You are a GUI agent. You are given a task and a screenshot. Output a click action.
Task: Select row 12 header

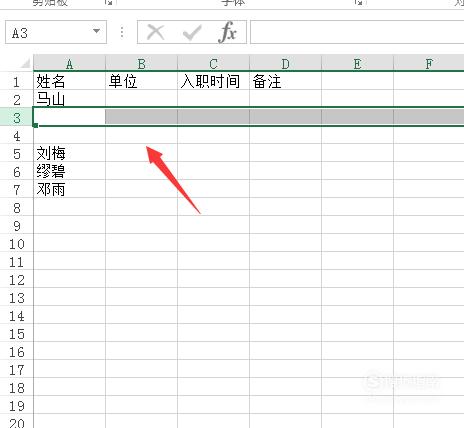pos(17,280)
